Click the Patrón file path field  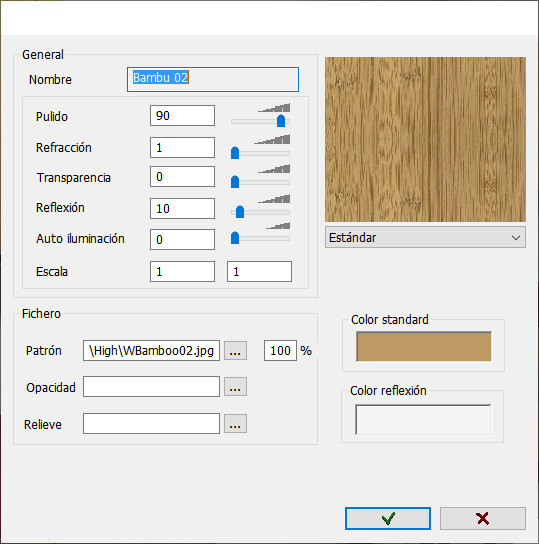[151, 350]
